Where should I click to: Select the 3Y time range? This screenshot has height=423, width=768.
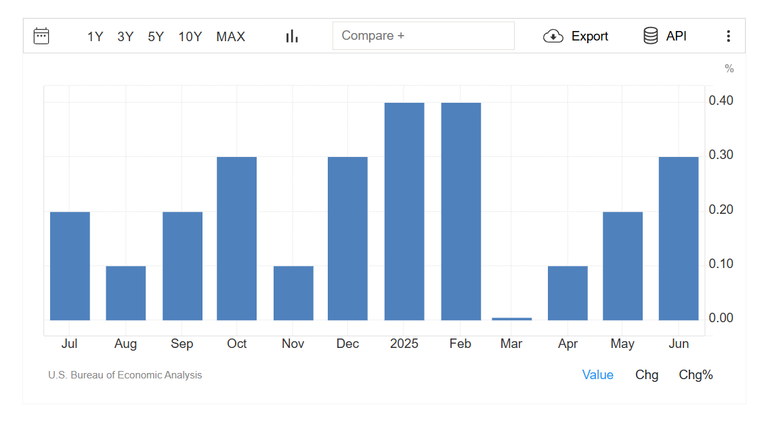tap(125, 37)
